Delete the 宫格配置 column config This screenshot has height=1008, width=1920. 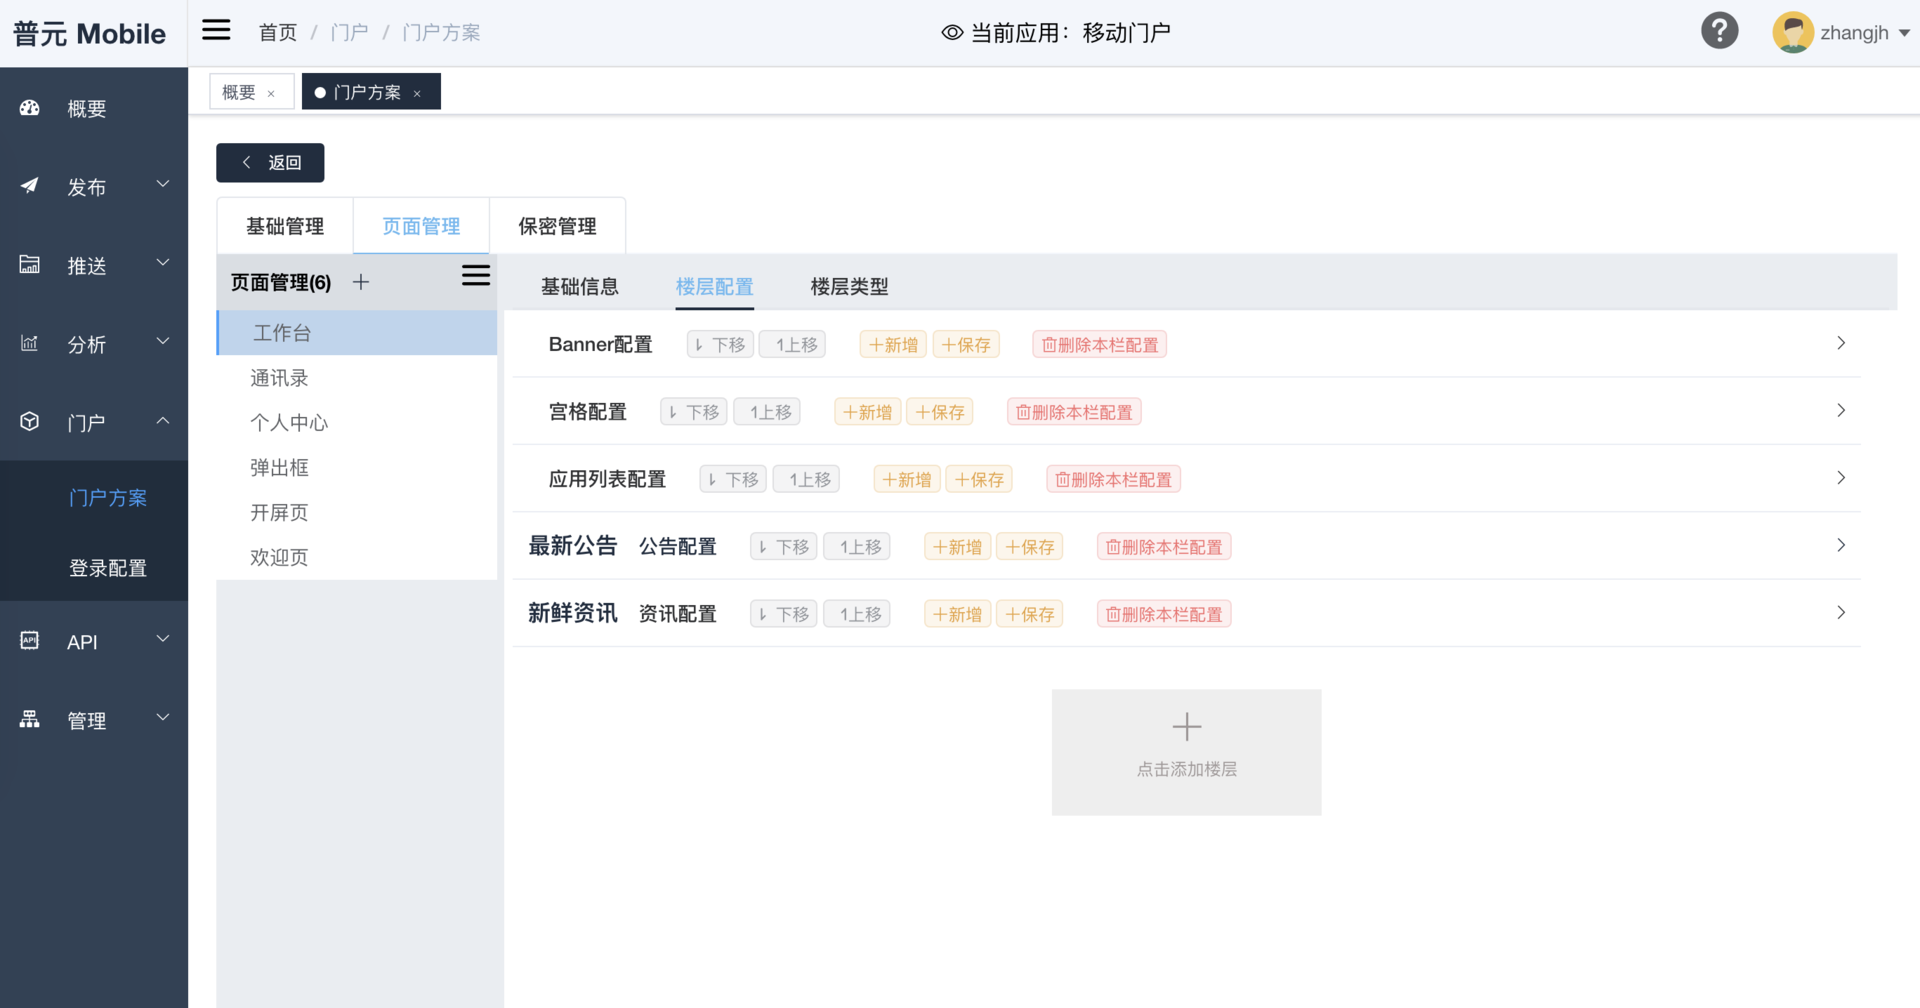(1074, 412)
